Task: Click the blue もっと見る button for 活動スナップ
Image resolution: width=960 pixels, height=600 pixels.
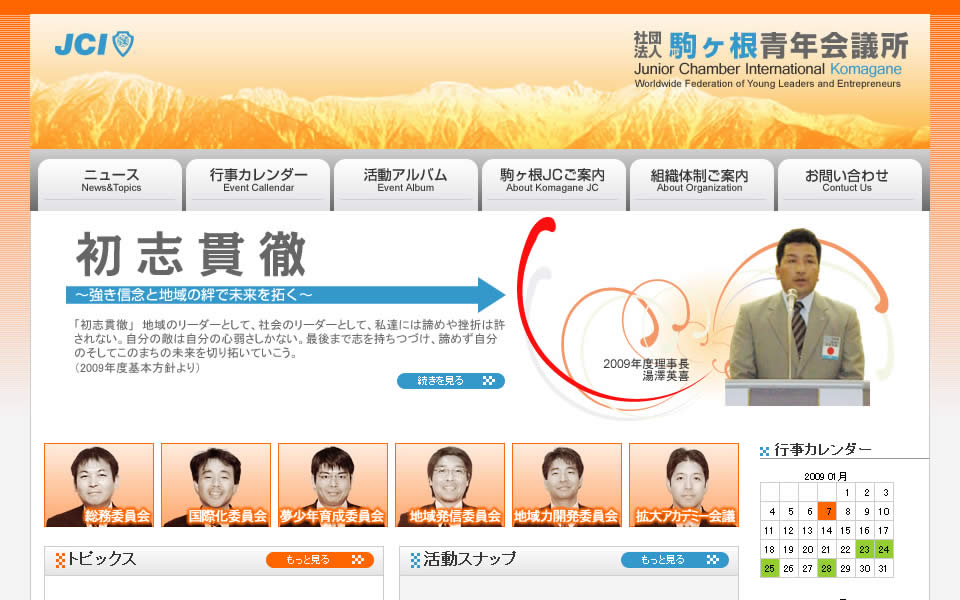Action: click(675, 560)
